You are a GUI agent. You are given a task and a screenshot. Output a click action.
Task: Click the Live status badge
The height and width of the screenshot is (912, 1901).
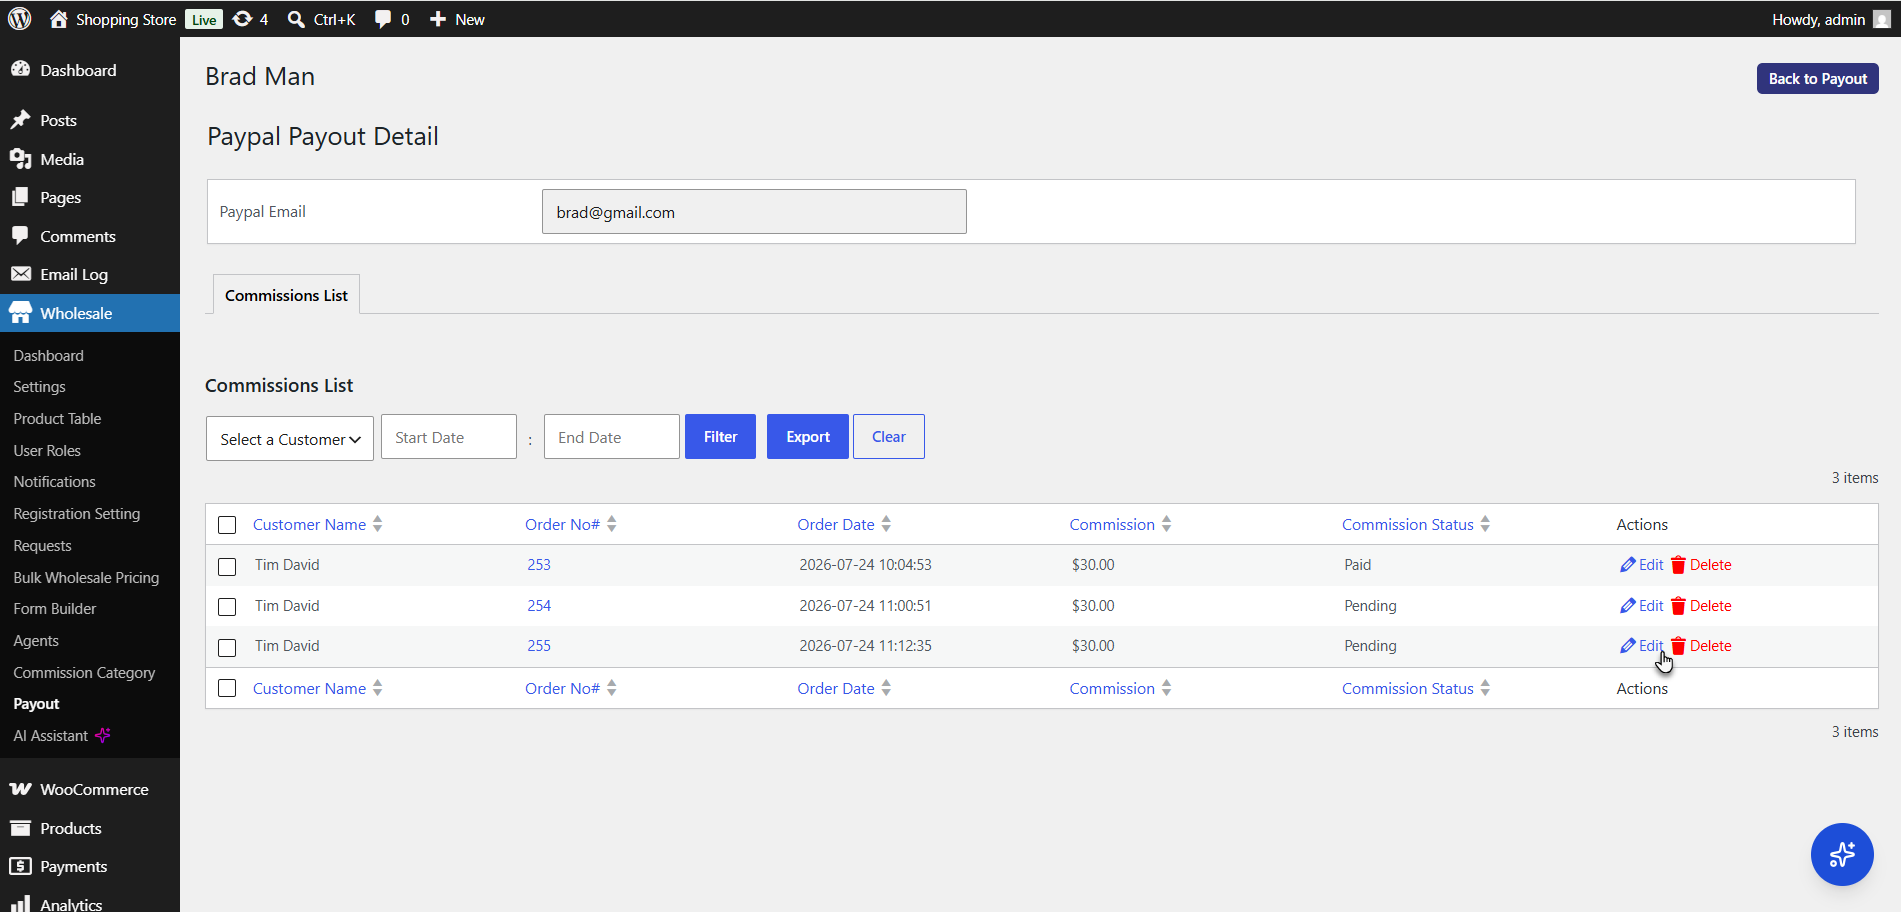coord(204,20)
